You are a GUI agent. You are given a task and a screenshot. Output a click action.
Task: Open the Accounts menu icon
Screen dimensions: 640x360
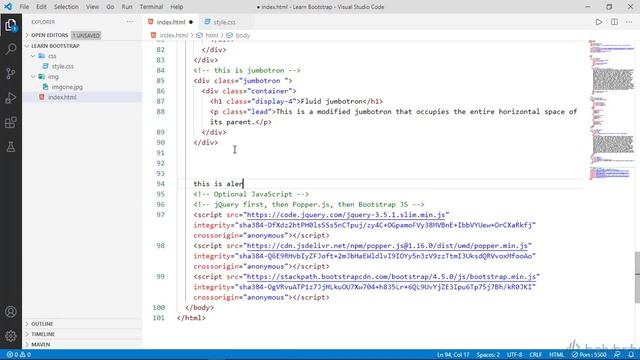[11, 312]
